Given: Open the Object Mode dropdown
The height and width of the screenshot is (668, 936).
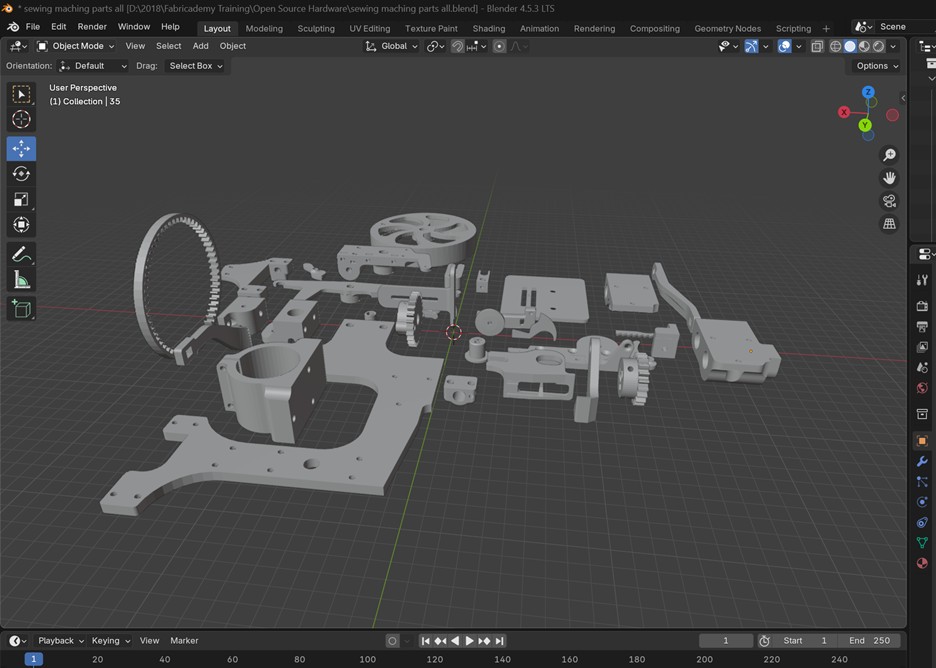Looking at the screenshot, I should 76,46.
